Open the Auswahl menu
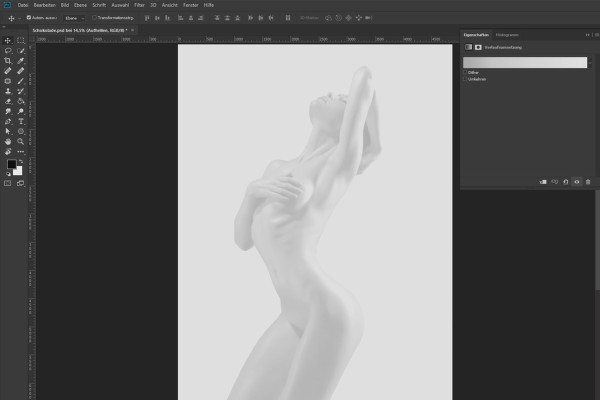The height and width of the screenshot is (400, 600). pyautogui.click(x=120, y=5)
